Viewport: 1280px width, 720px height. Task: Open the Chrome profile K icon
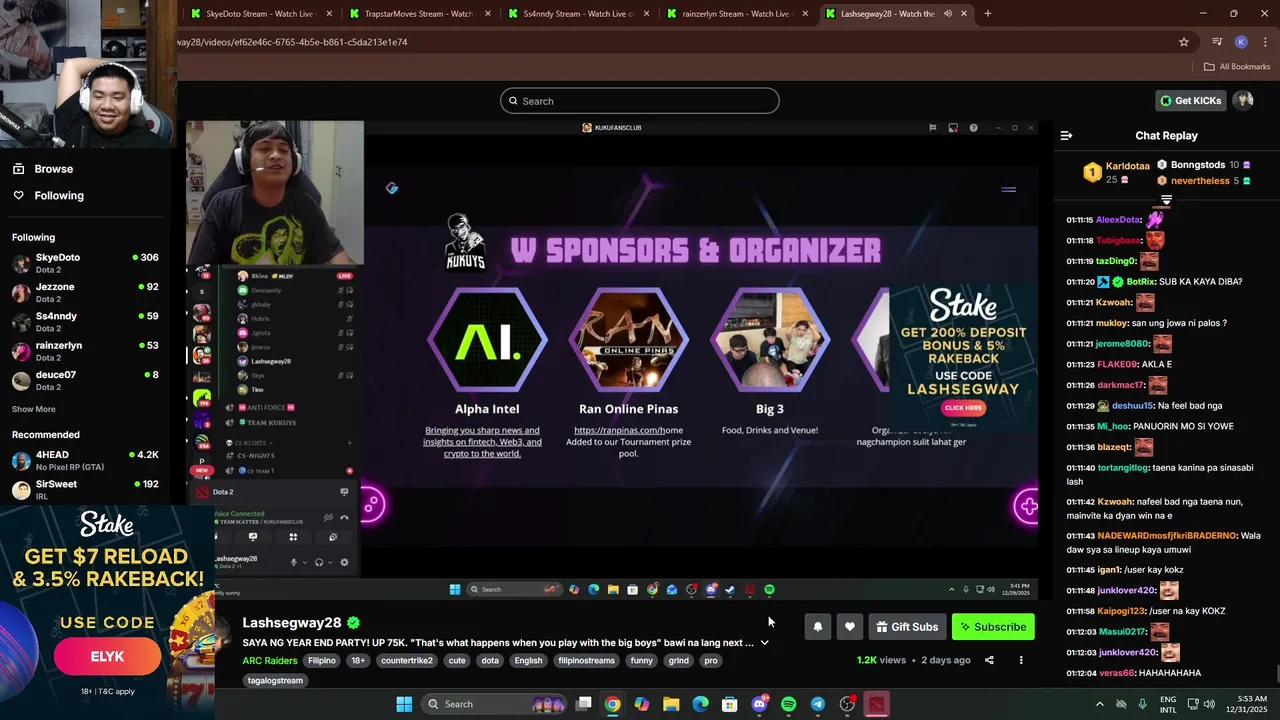pyautogui.click(x=1241, y=42)
